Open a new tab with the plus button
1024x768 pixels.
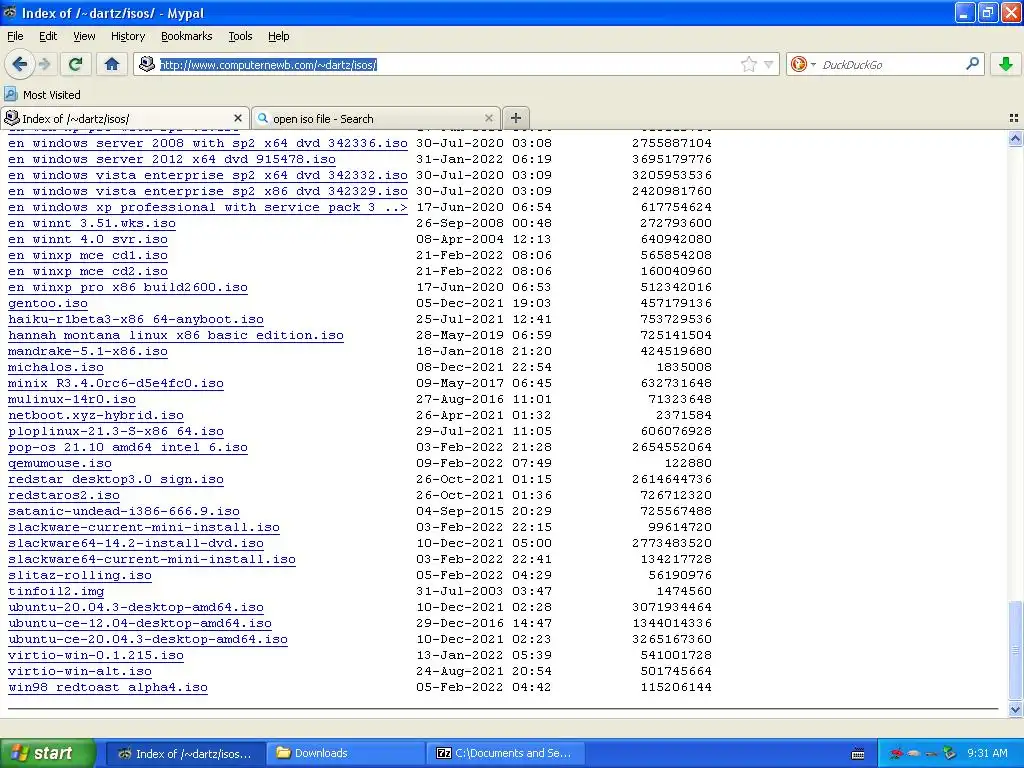pos(515,118)
